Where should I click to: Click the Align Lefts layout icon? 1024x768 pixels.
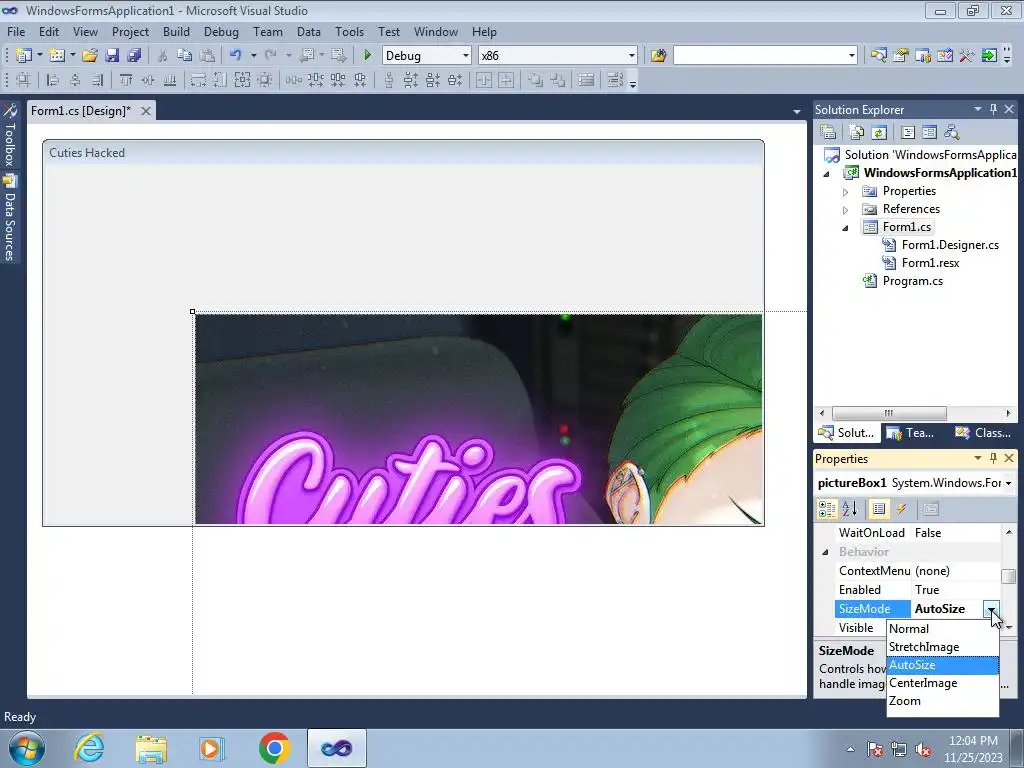53,80
